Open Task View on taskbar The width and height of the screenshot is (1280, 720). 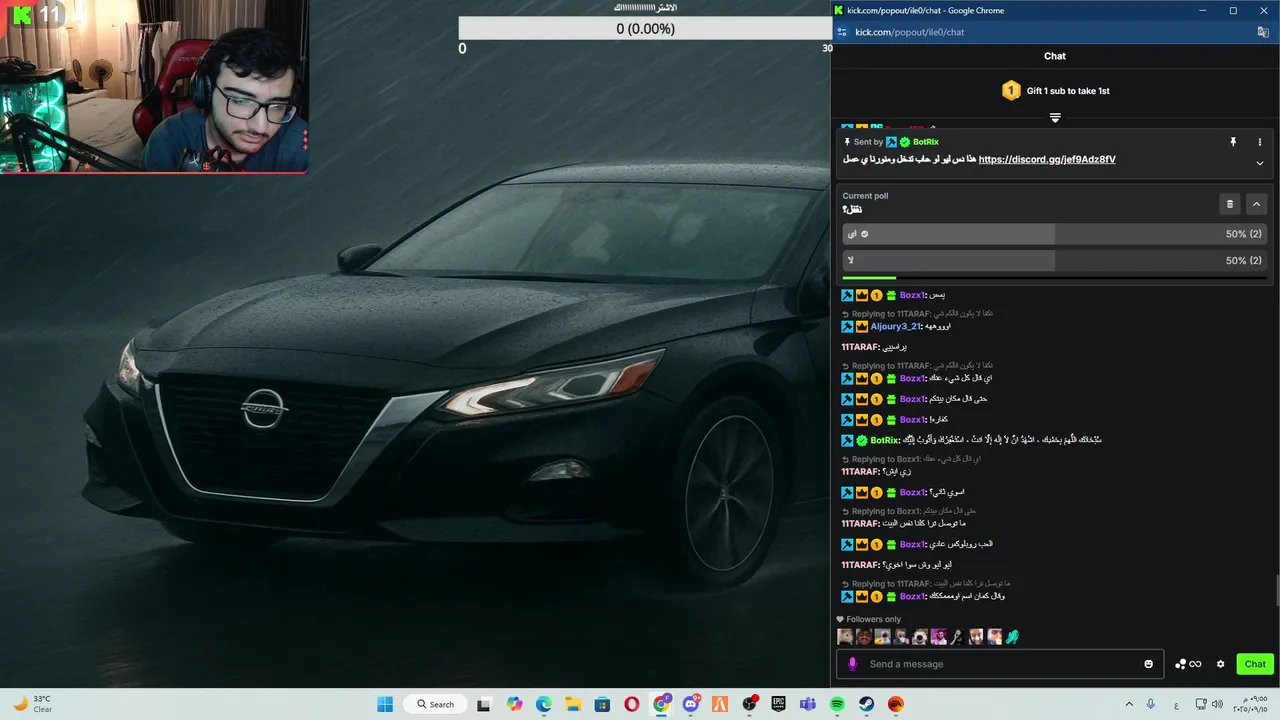tap(484, 704)
